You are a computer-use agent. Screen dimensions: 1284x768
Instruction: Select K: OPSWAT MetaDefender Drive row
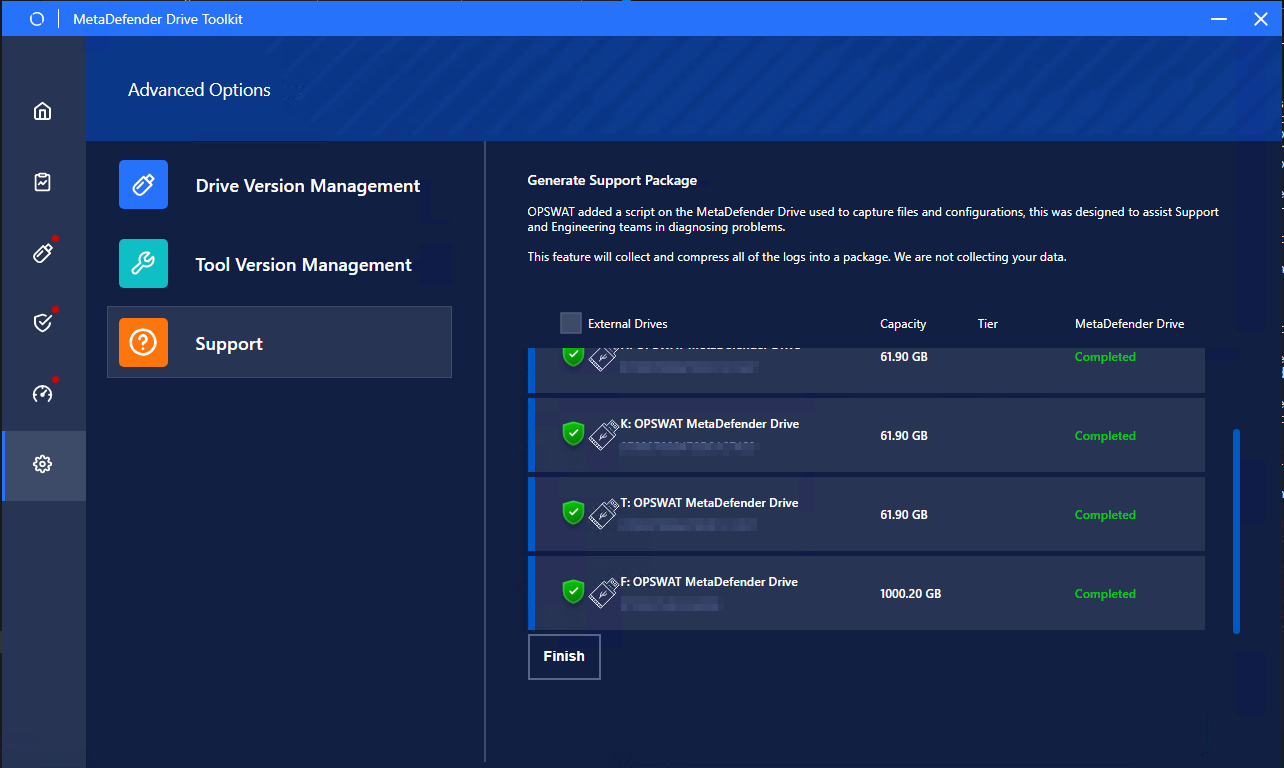(x=866, y=435)
